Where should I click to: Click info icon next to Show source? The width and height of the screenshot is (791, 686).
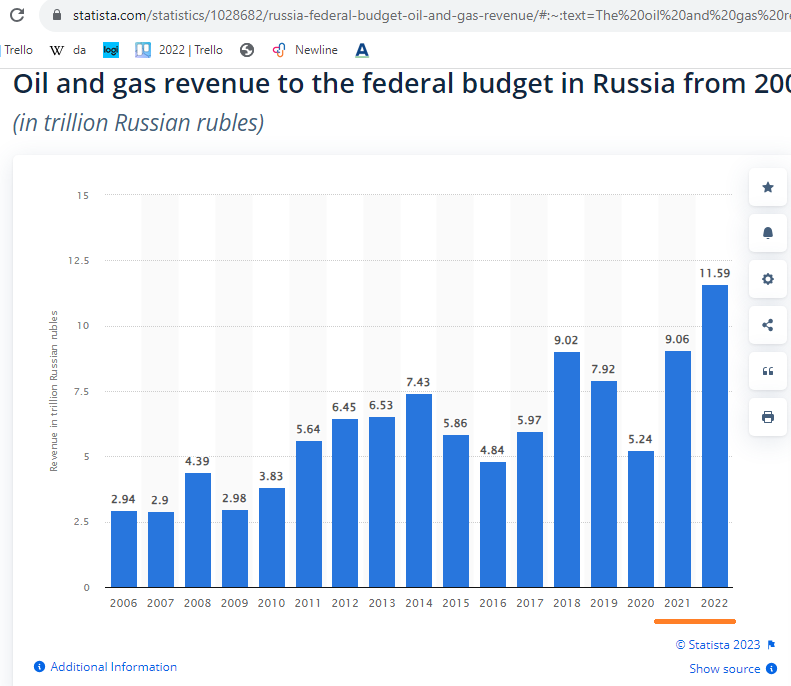coord(771,668)
